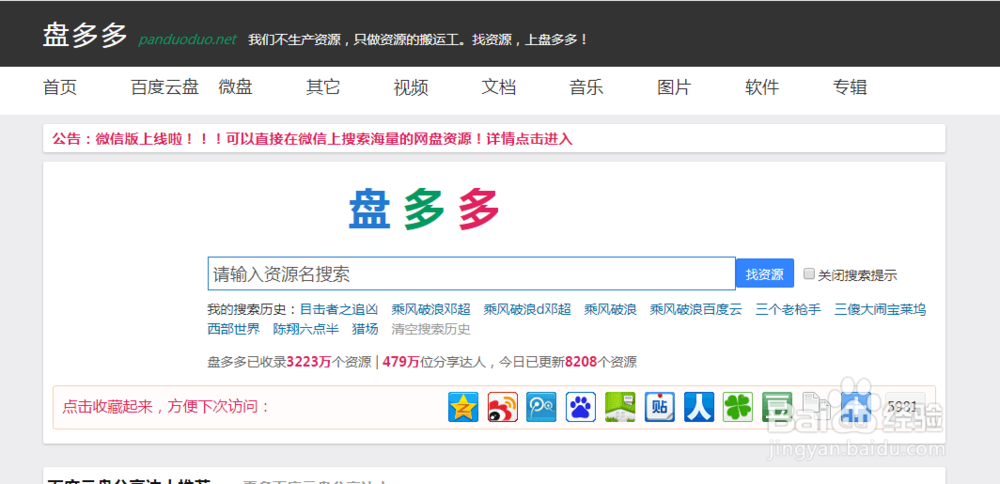Open 首页 navigation tab
1000x484 pixels.
coord(60,87)
